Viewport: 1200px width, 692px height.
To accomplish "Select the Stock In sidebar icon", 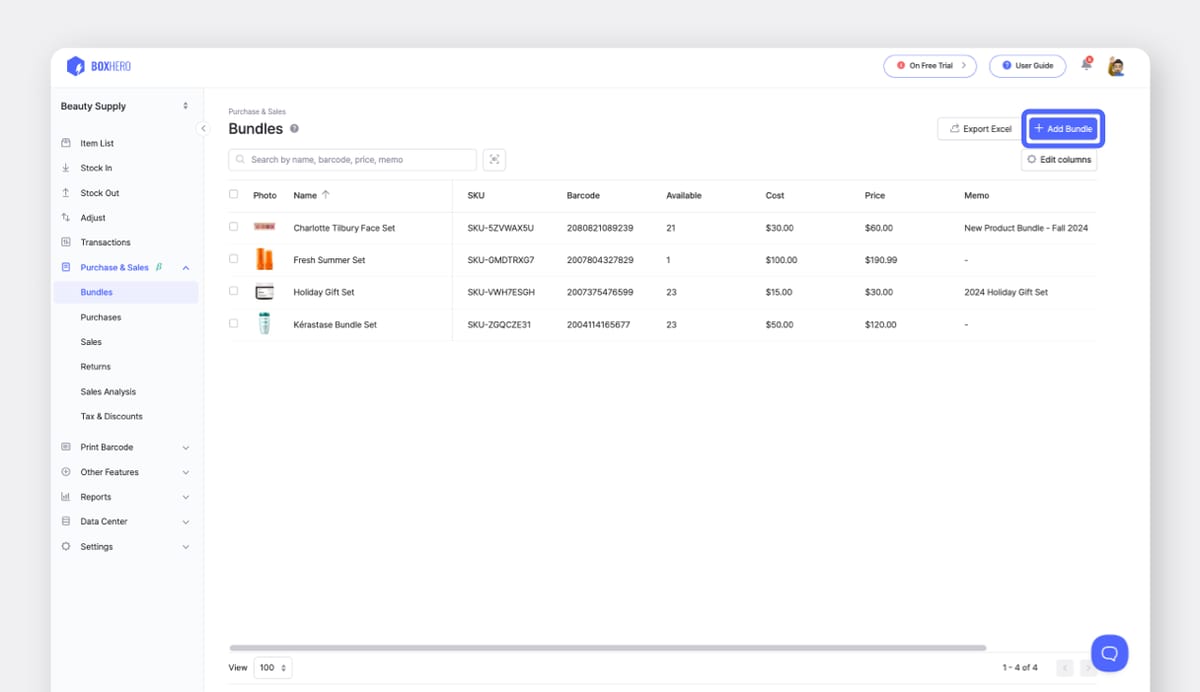I will coord(68,168).
